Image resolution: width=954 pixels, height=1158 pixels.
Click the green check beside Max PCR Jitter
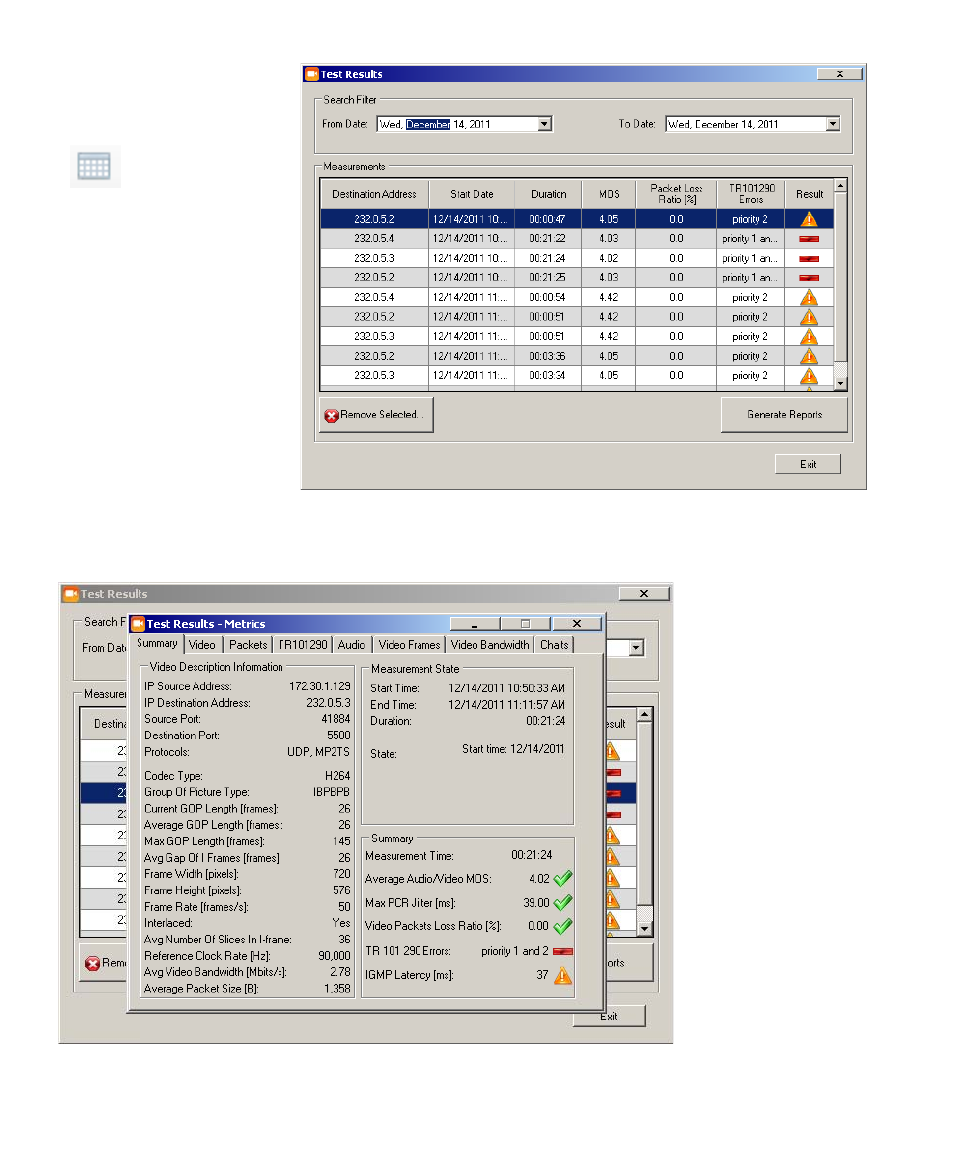coord(563,902)
